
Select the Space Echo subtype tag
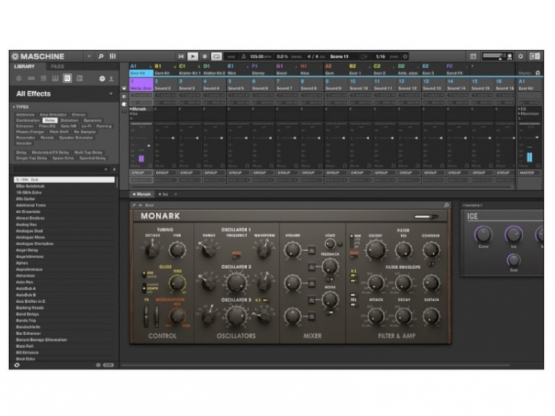click(x=63, y=158)
